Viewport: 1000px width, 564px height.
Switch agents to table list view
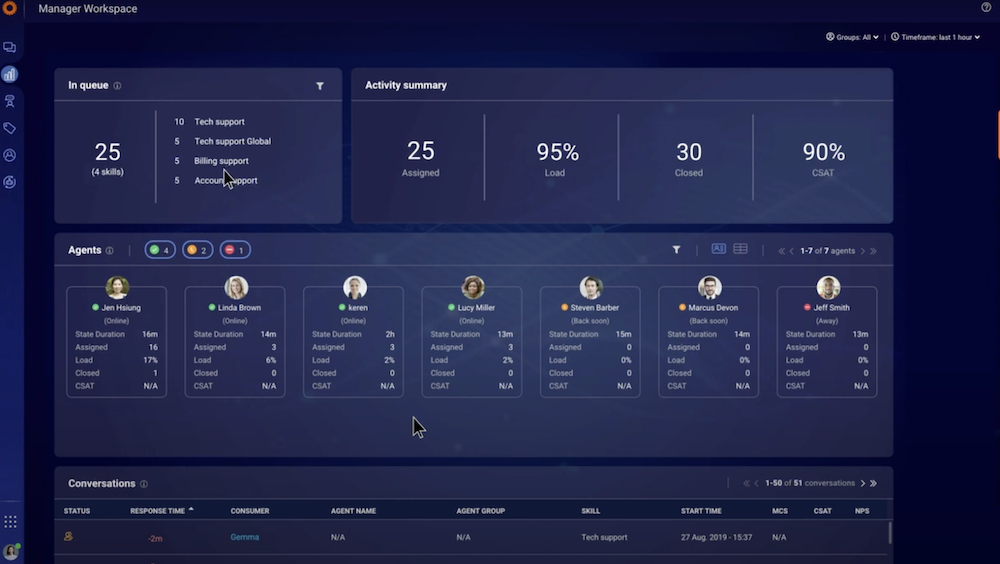pos(740,249)
